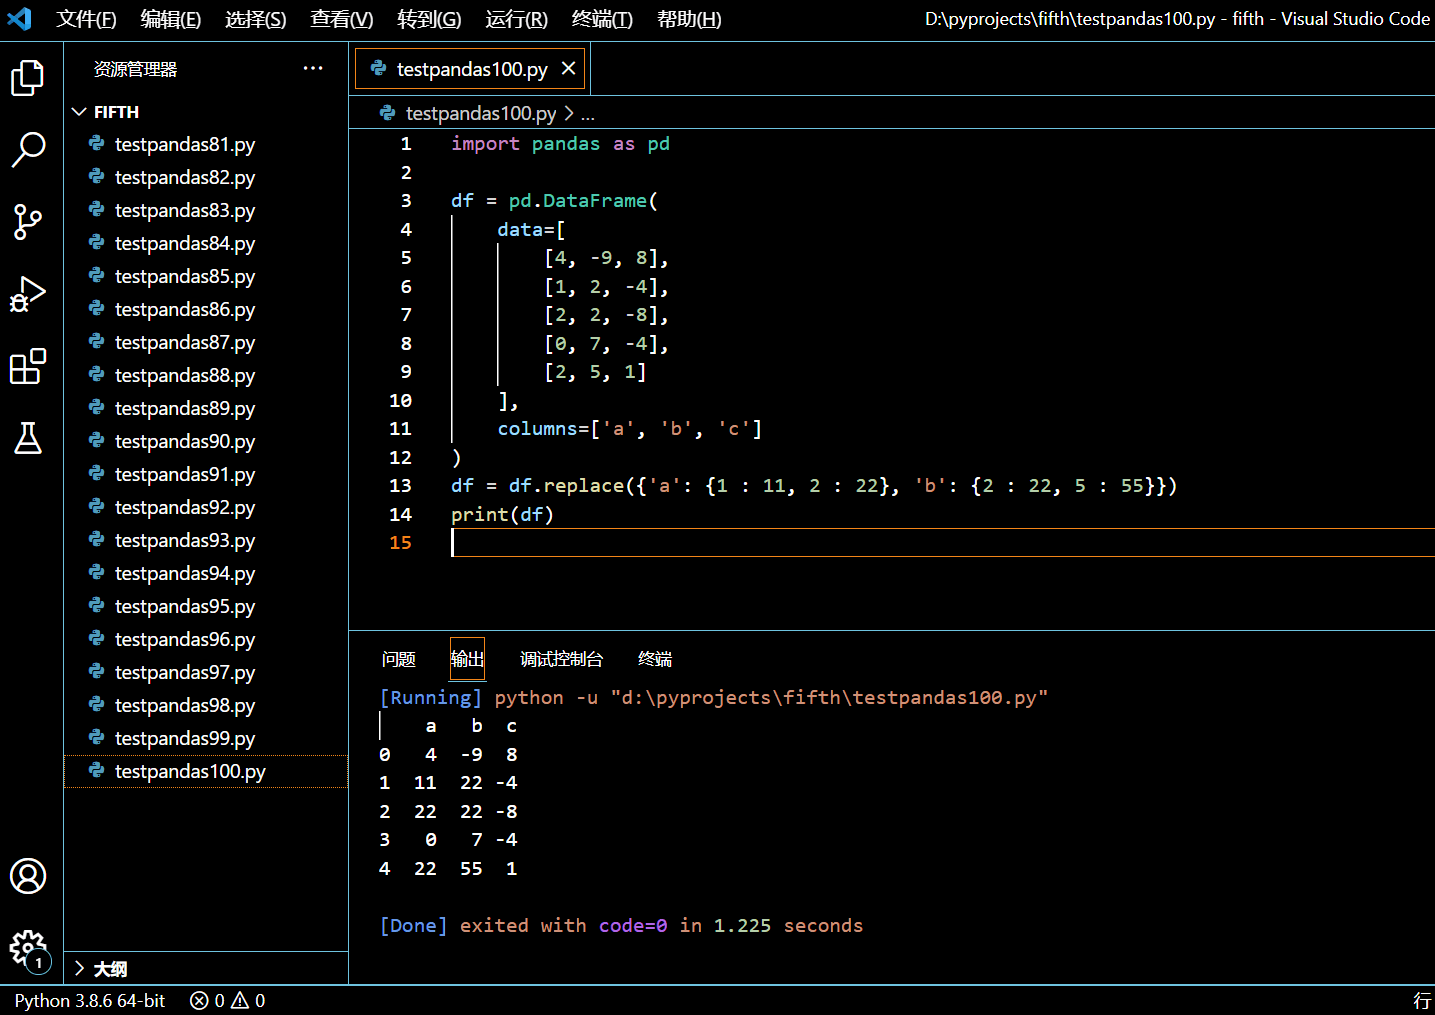
Task: Open testpandas88.py in explorer
Action: click(206, 375)
